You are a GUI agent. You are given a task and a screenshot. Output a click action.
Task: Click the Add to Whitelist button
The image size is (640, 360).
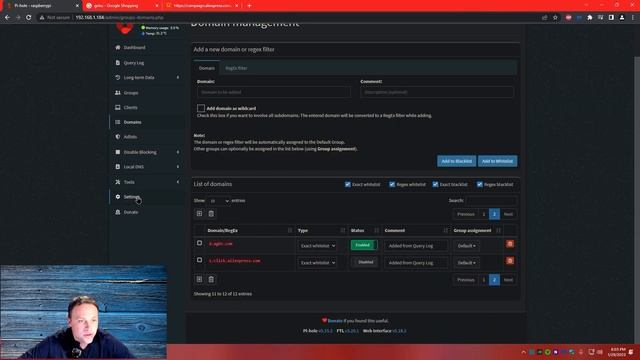point(497,161)
